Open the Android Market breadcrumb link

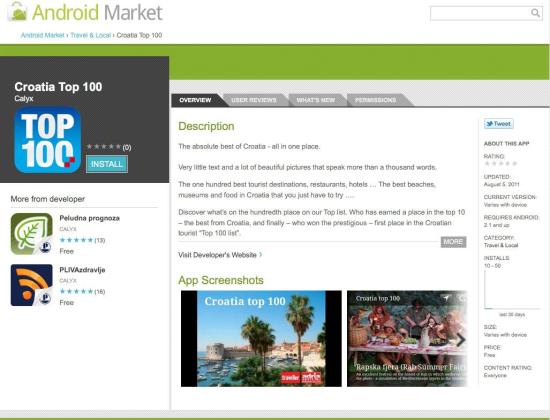click(42, 35)
